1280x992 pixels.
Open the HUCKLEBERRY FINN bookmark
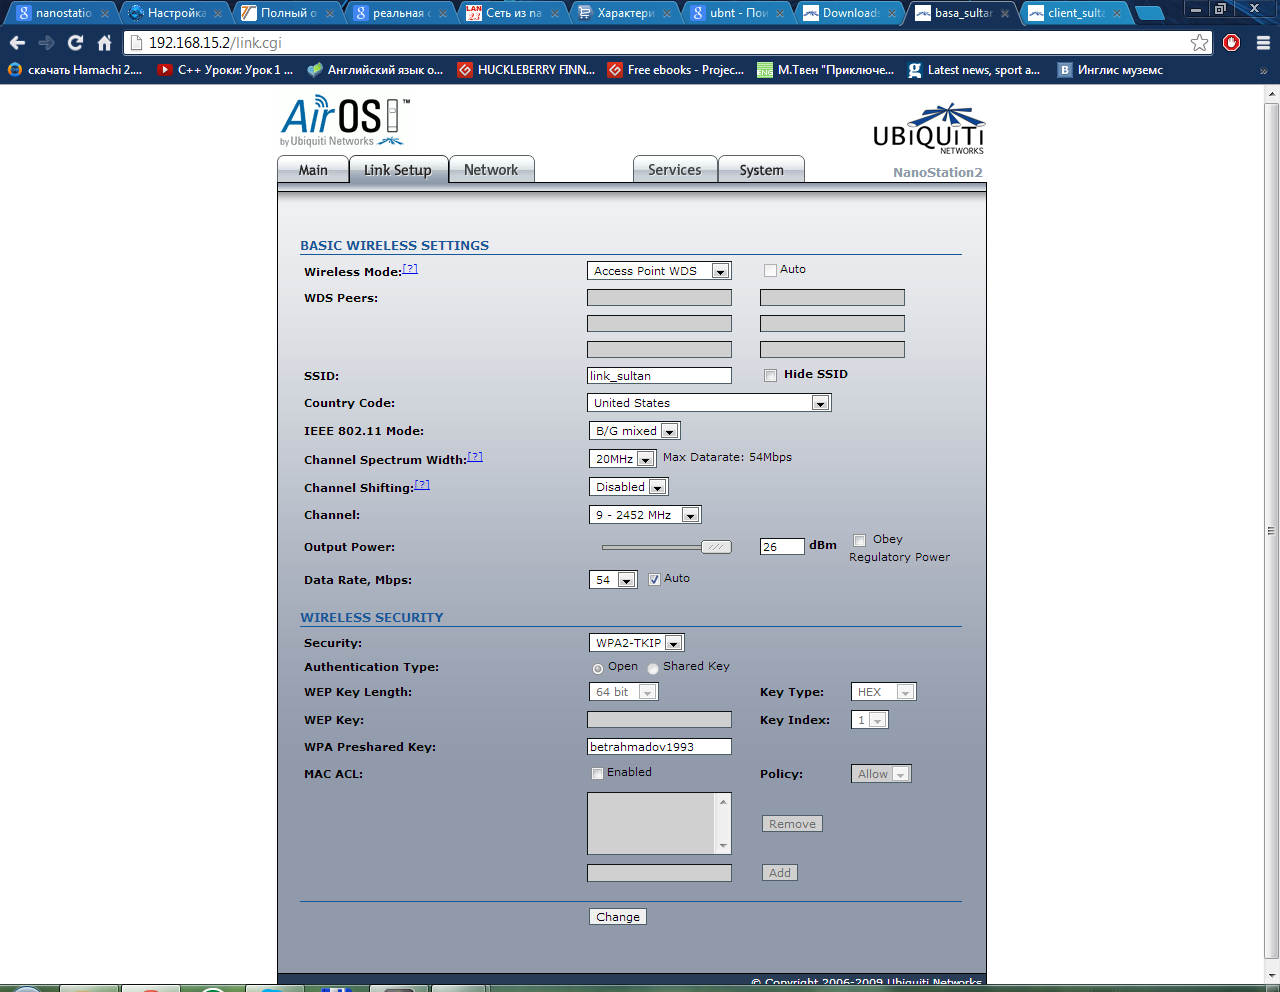coord(526,70)
